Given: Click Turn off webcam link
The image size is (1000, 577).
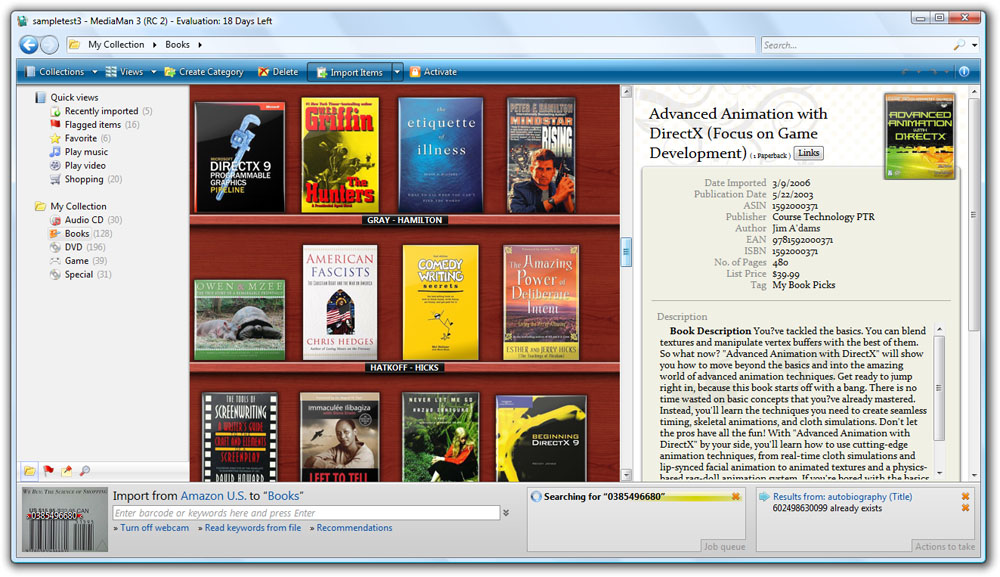Looking at the screenshot, I should pyautogui.click(x=154, y=528).
